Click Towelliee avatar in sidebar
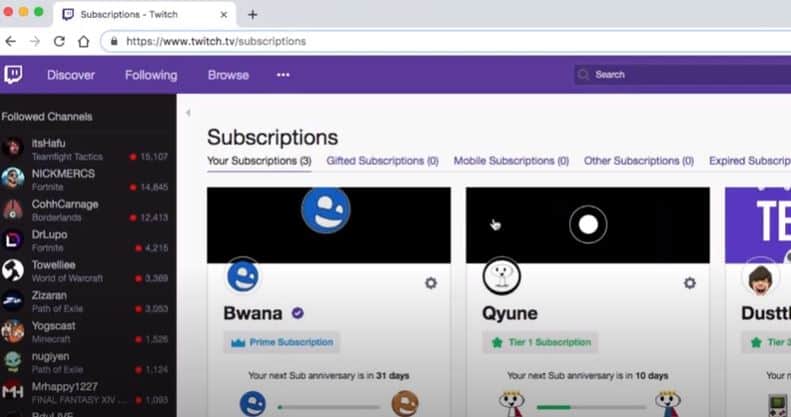Image resolution: width=791 pixels, height=417 pixels. (x=13, y=270)
